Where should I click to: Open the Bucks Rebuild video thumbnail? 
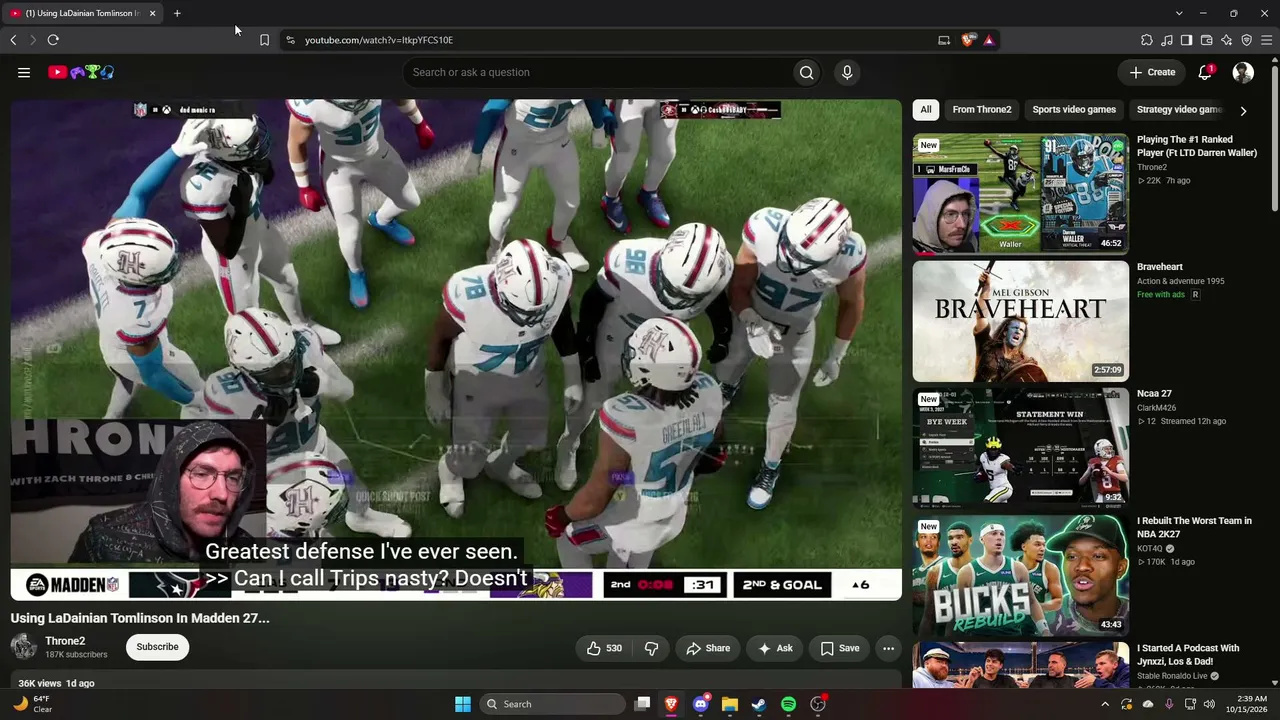1020,575
